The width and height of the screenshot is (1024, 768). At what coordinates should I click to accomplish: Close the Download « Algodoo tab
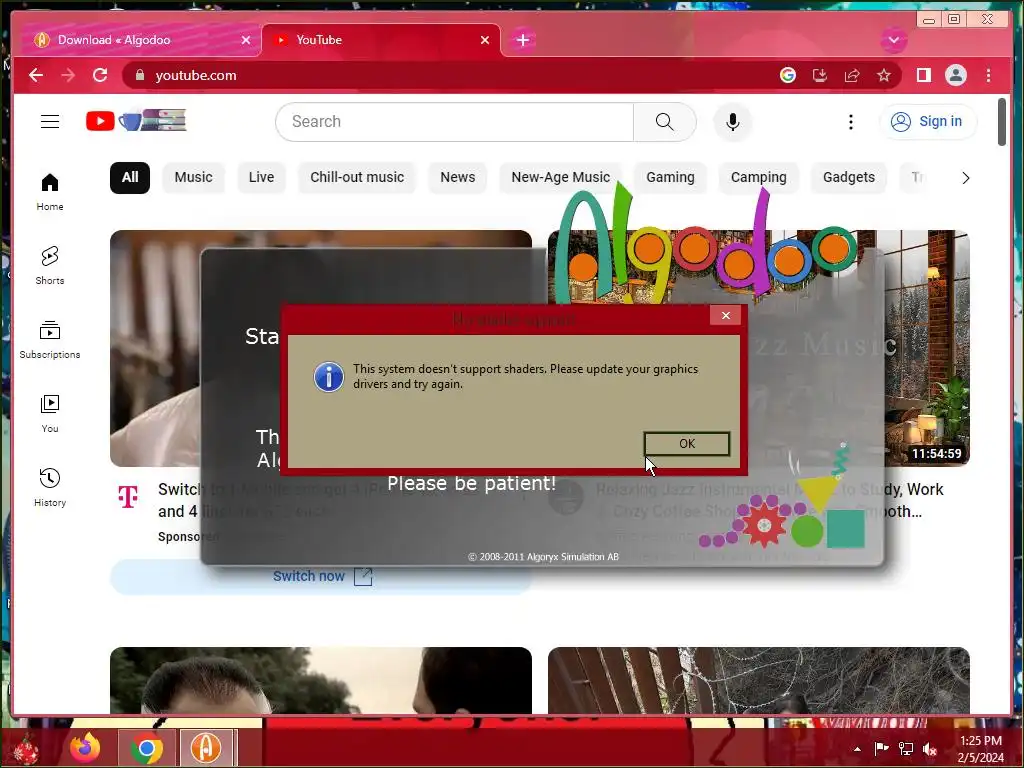[x=246, y=40]
